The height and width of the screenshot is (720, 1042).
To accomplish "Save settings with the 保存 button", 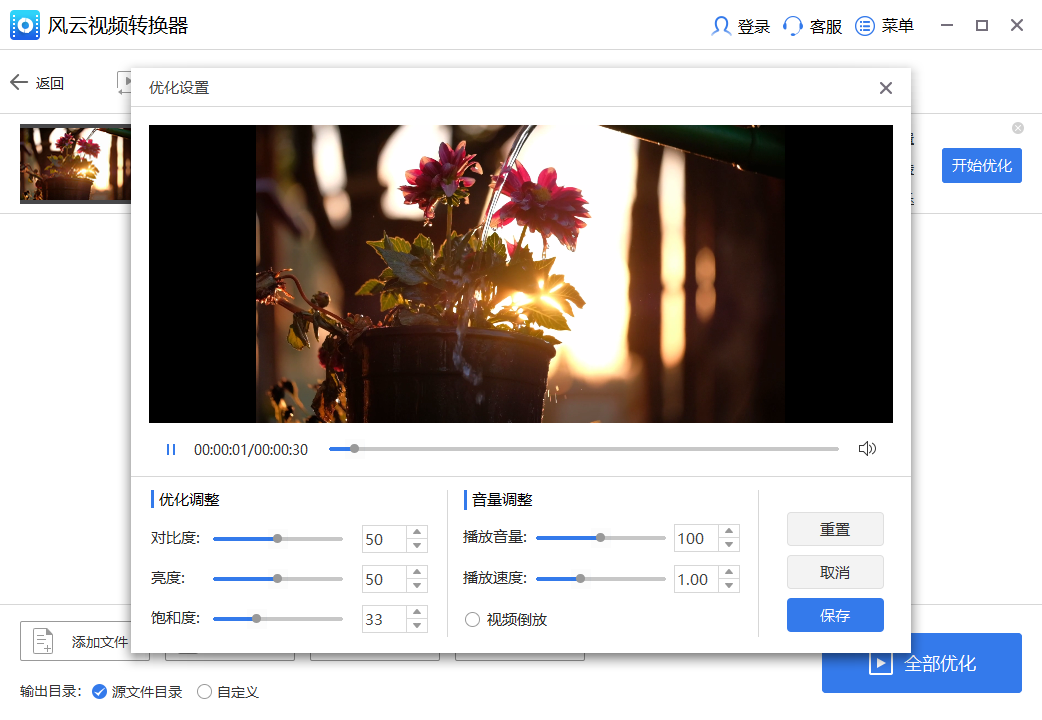I will 835,616.
